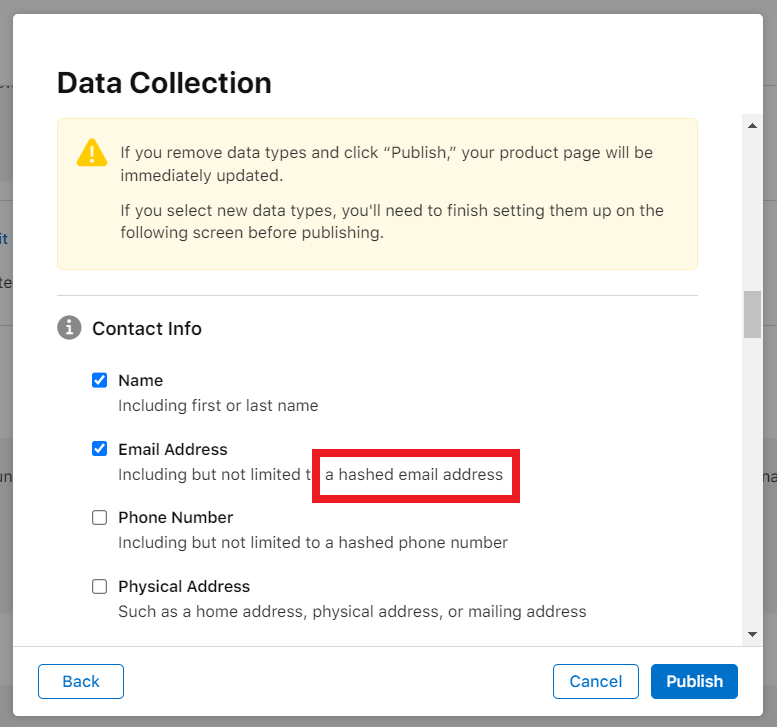Uncheck the Email Address checkbox

100,449
